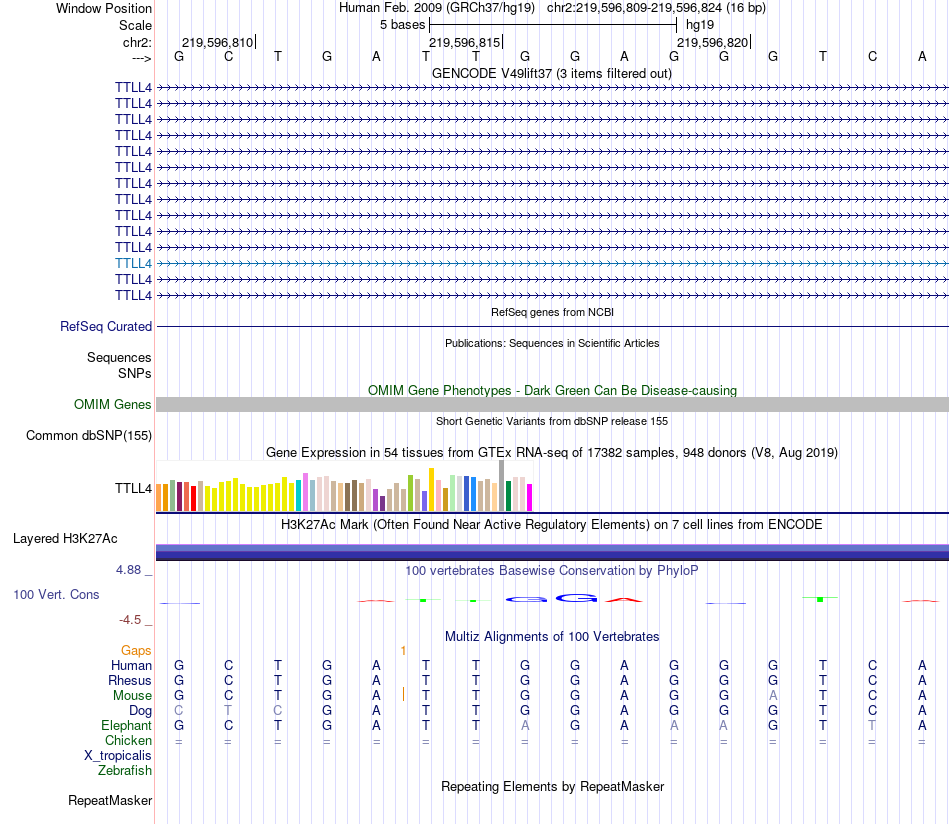Open Multiz Alignments of 100 Vertebrates title
Viewport: 950px width, 824px height.
pos(552,637)
